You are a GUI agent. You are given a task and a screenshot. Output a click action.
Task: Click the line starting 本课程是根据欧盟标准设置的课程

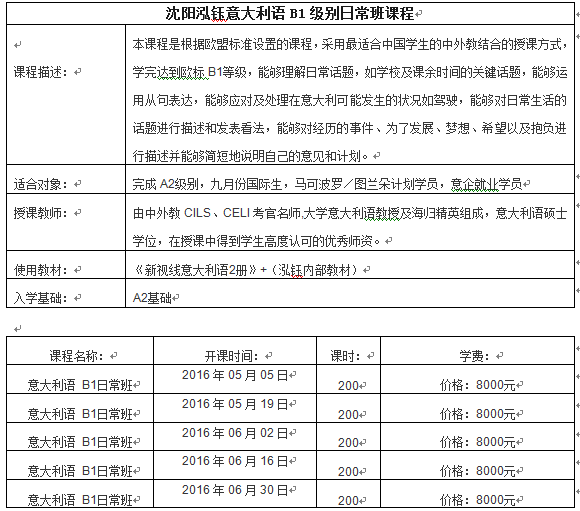point(350,44)
